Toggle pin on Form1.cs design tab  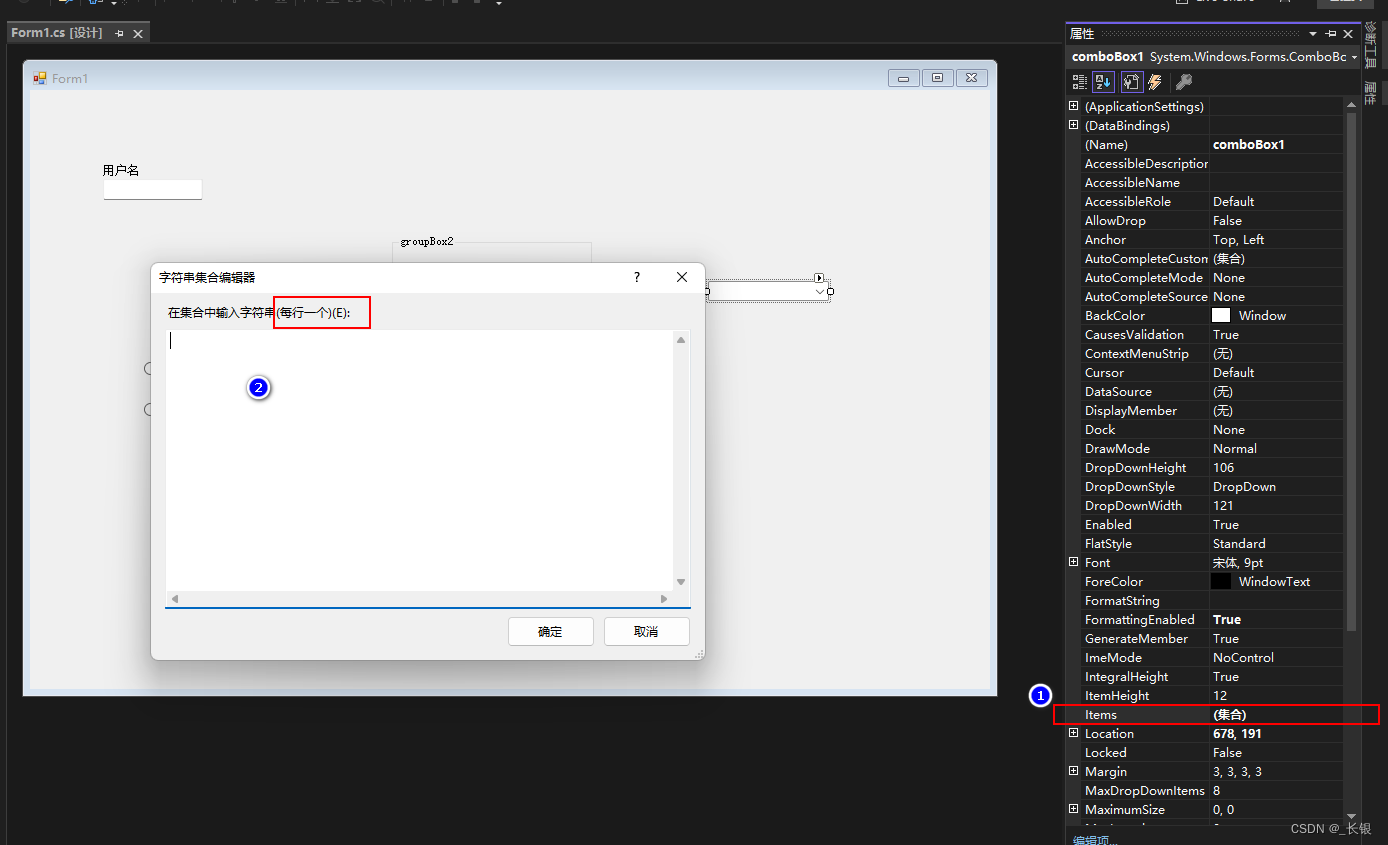click(120, 33)
